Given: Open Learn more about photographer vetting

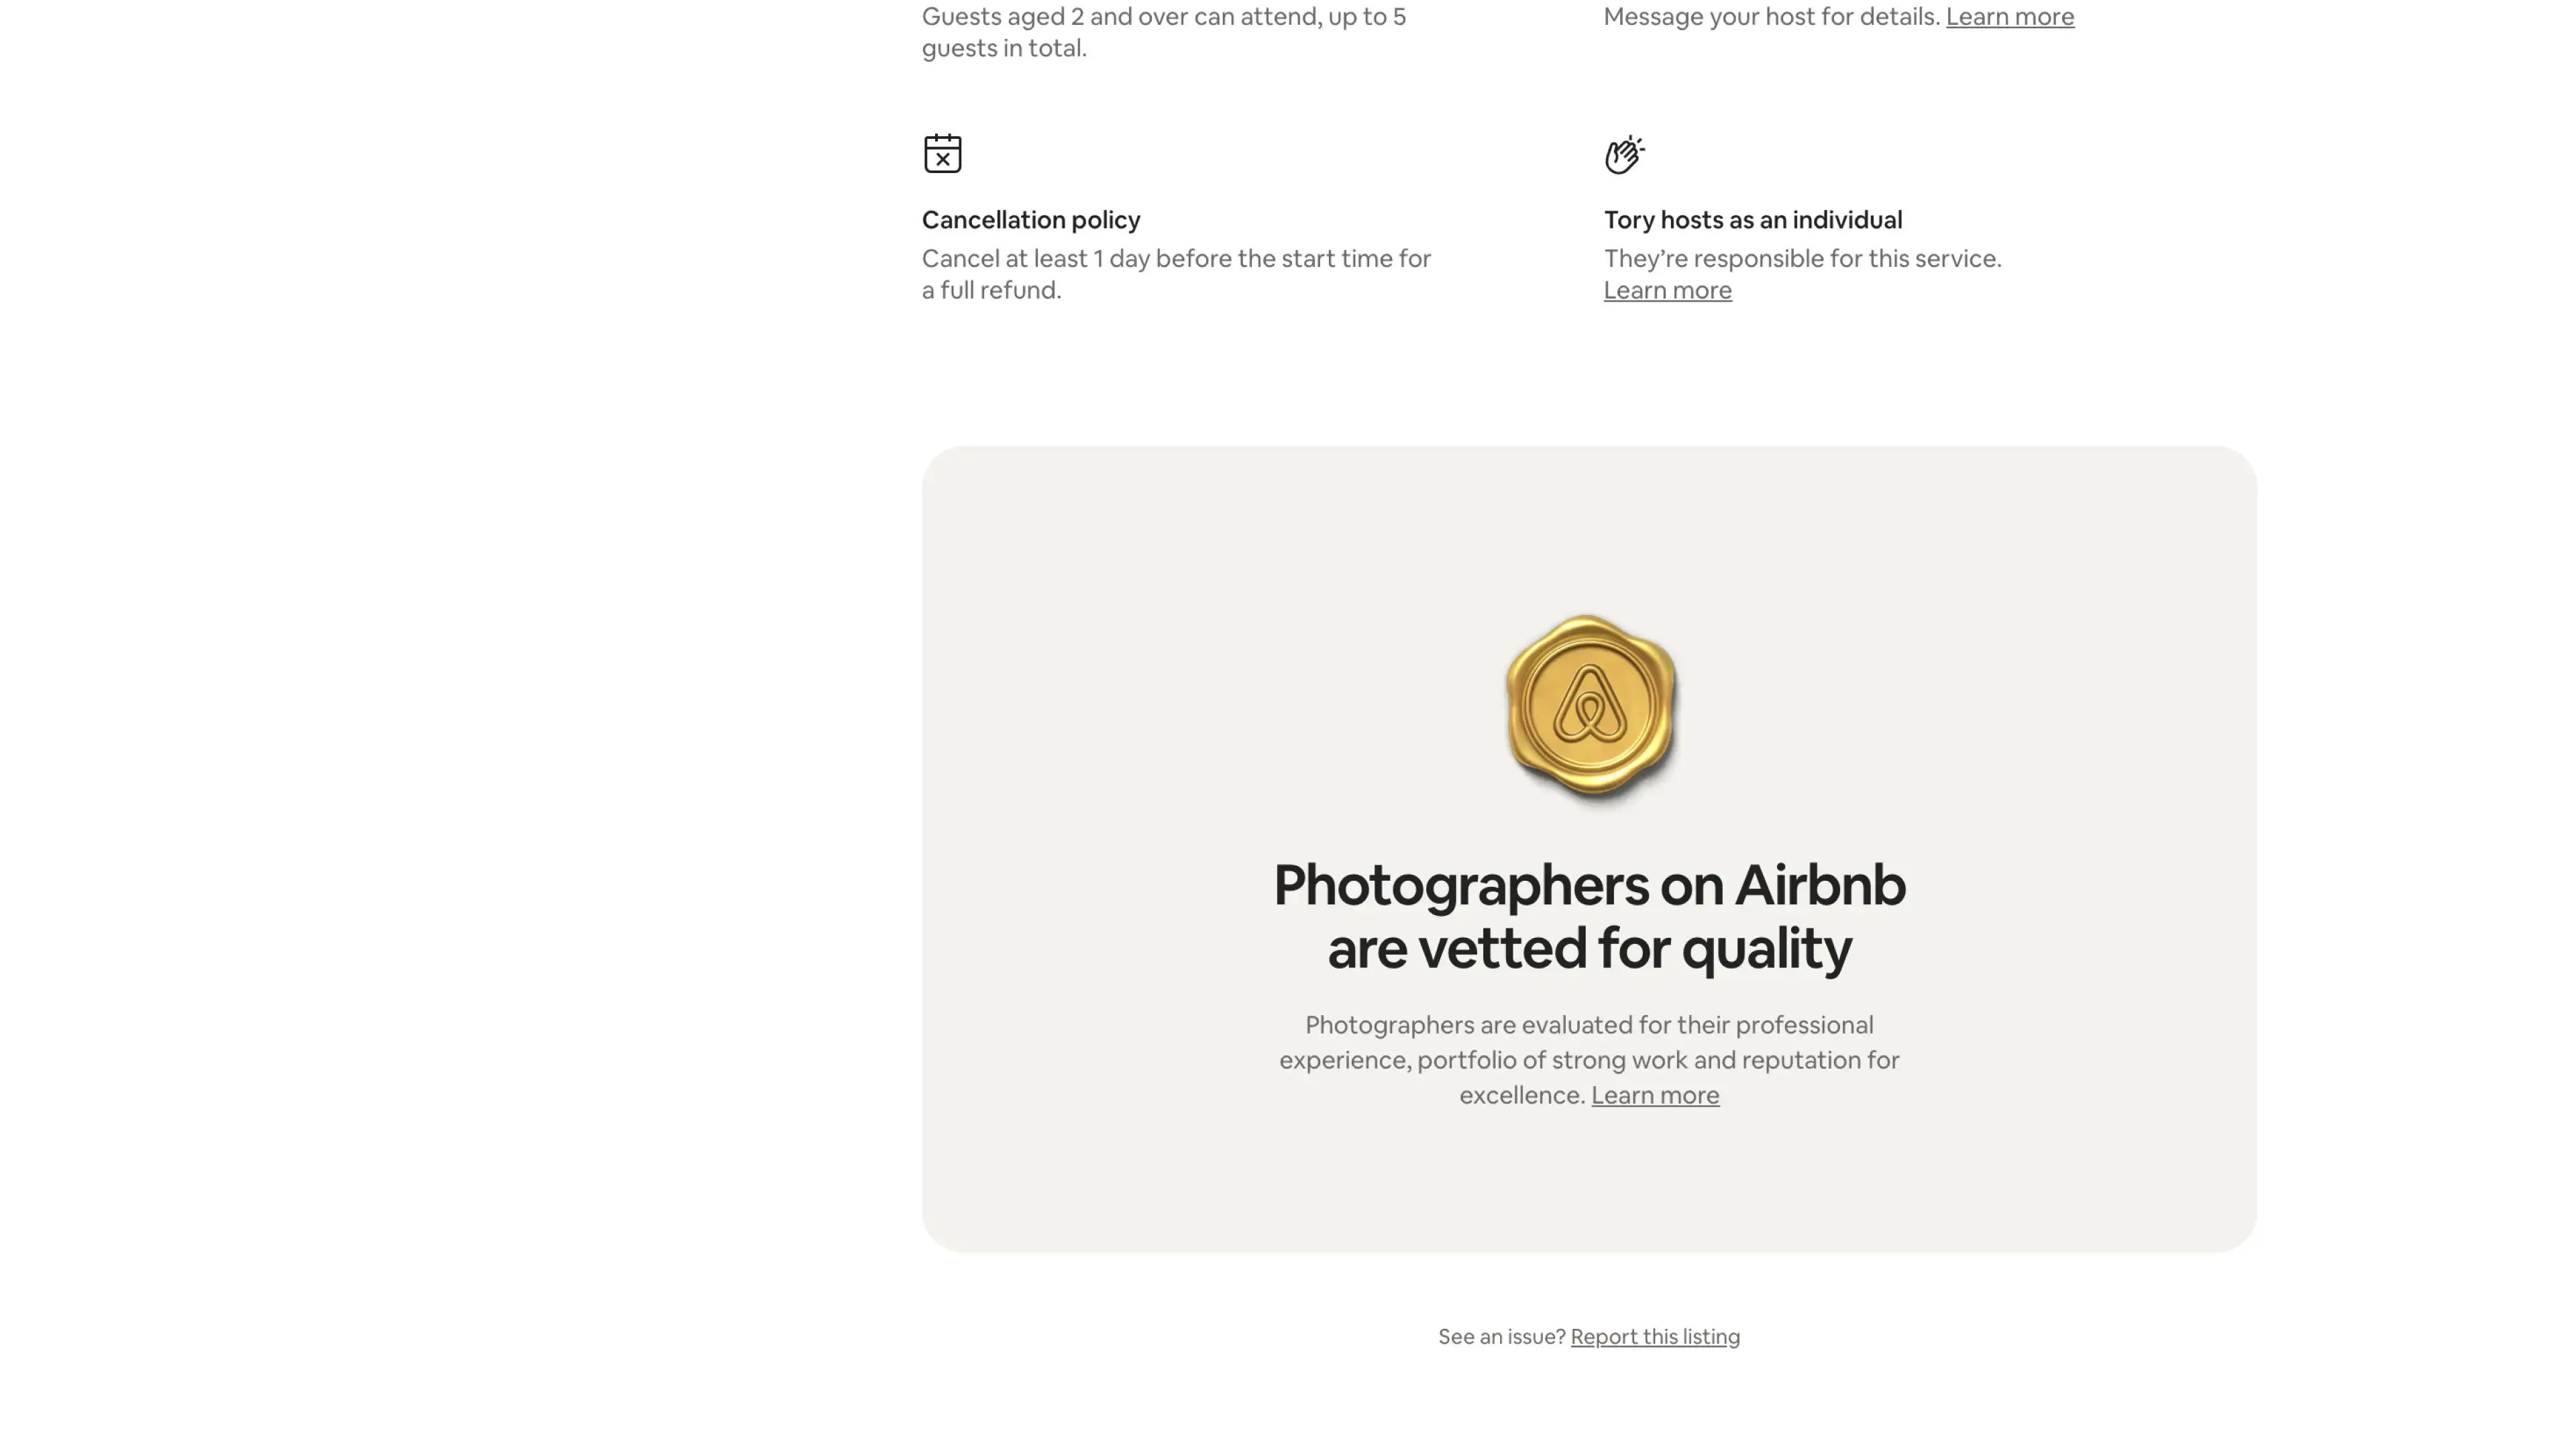Looking at the screenshot, I should click(1654, 1095).
